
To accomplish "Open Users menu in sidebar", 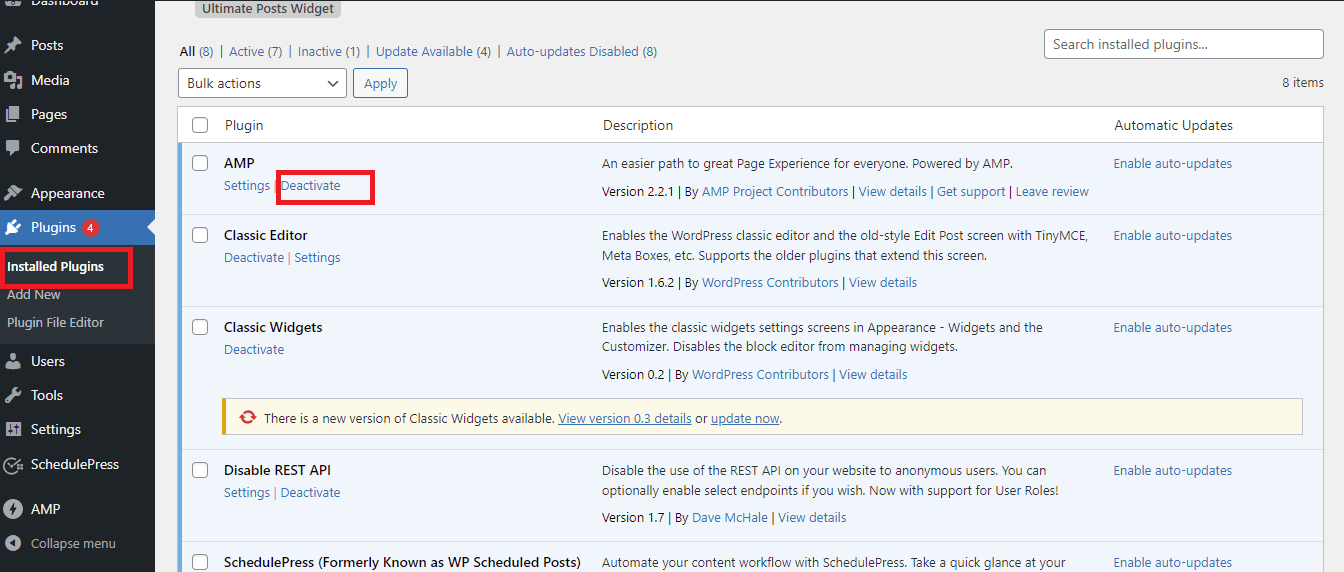I will pos(48,361).
